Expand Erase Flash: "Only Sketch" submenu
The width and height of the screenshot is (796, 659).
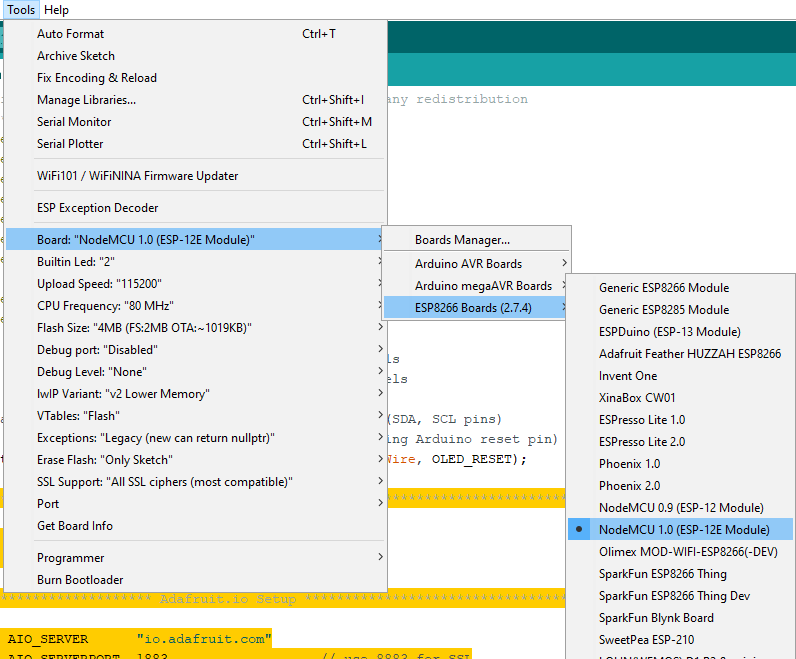pyautogui.click(x=195, y=459)
